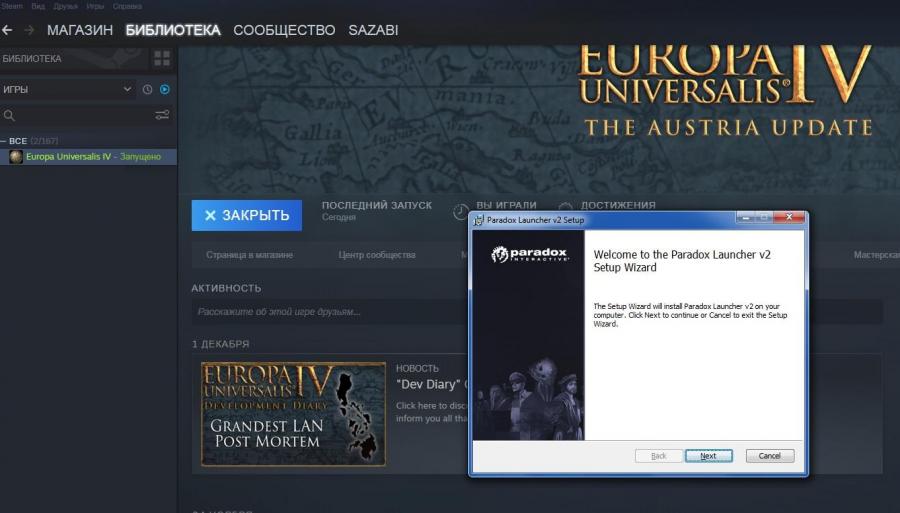
Task: Open the МАГАЗИН tab
Action: 80,30
